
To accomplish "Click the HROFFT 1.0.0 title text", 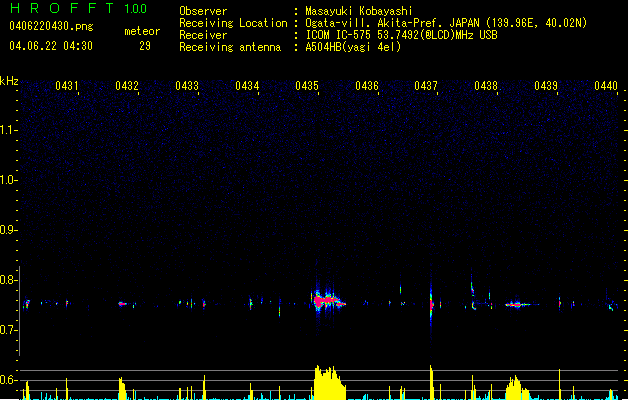I will pyautogui.click(x=78, y=8).
